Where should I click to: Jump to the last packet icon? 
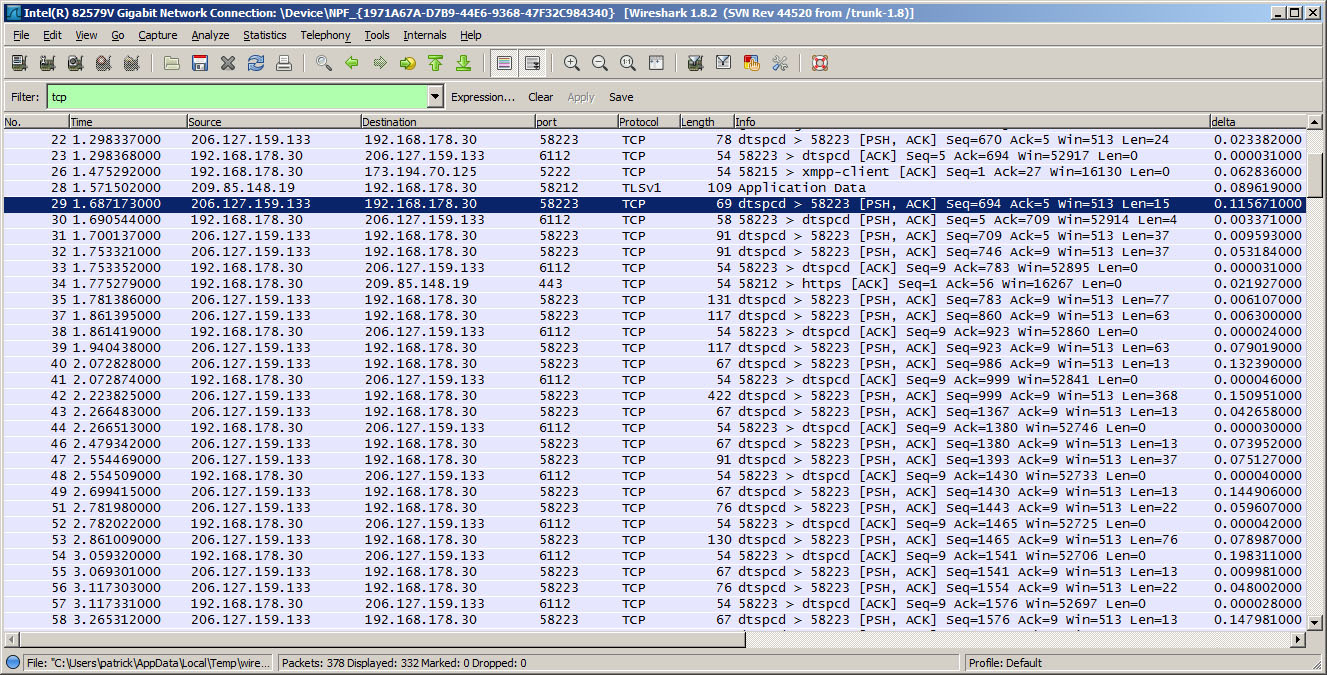[463, 63]
